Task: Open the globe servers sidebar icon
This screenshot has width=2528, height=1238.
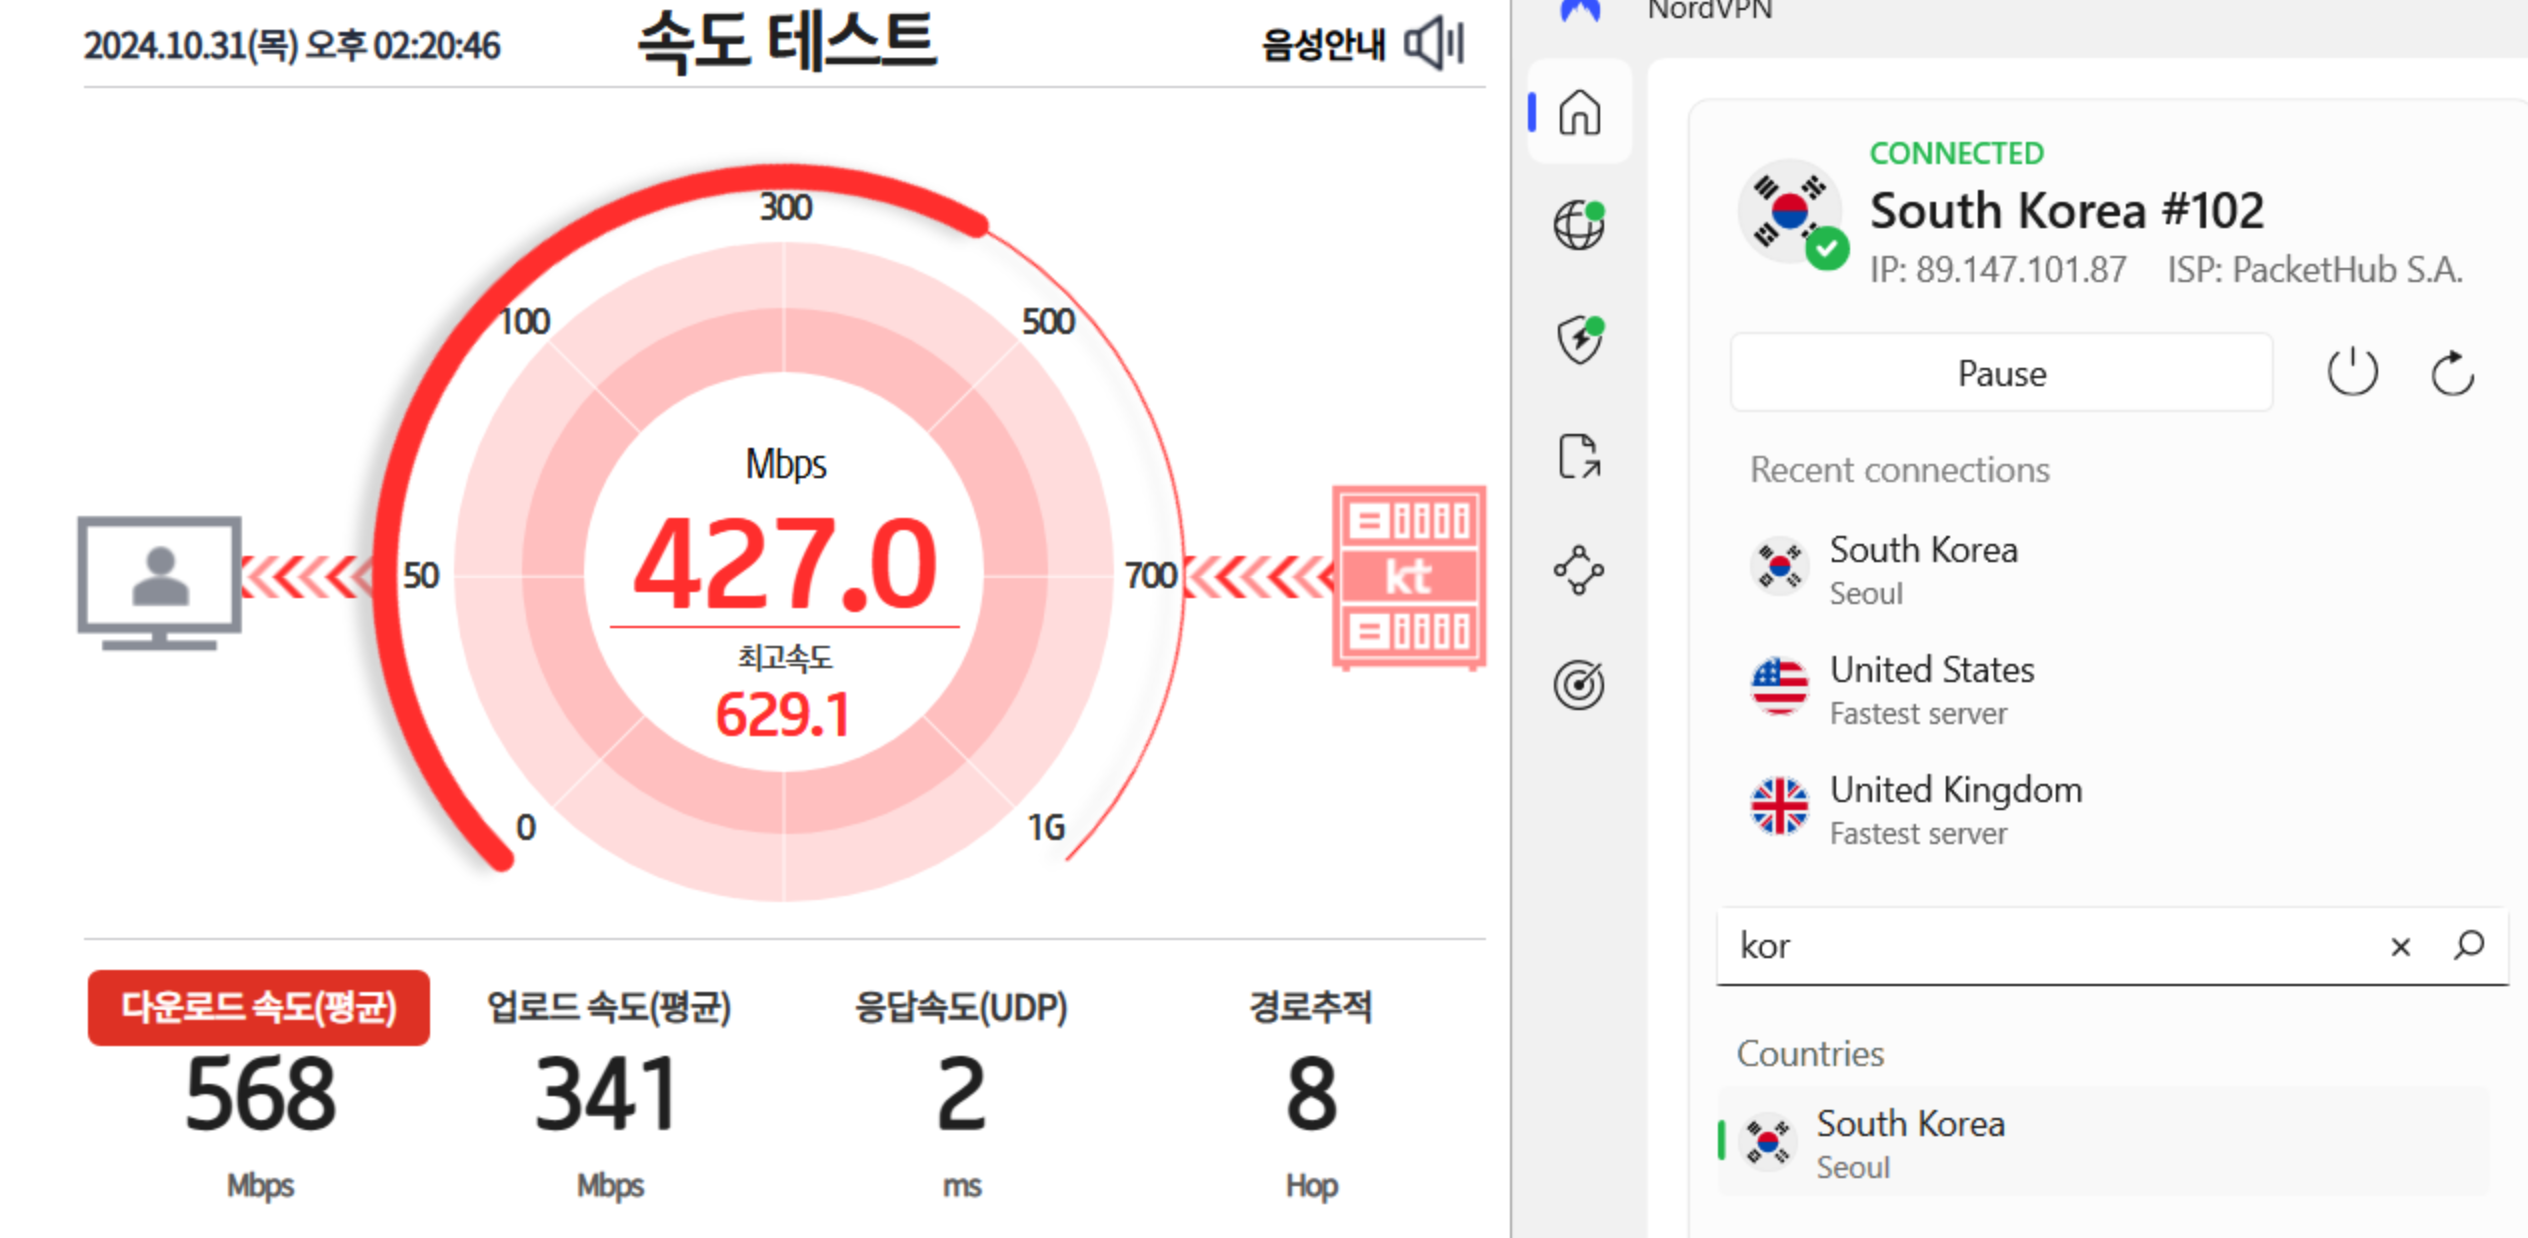Action: [x=1579, y=225]
